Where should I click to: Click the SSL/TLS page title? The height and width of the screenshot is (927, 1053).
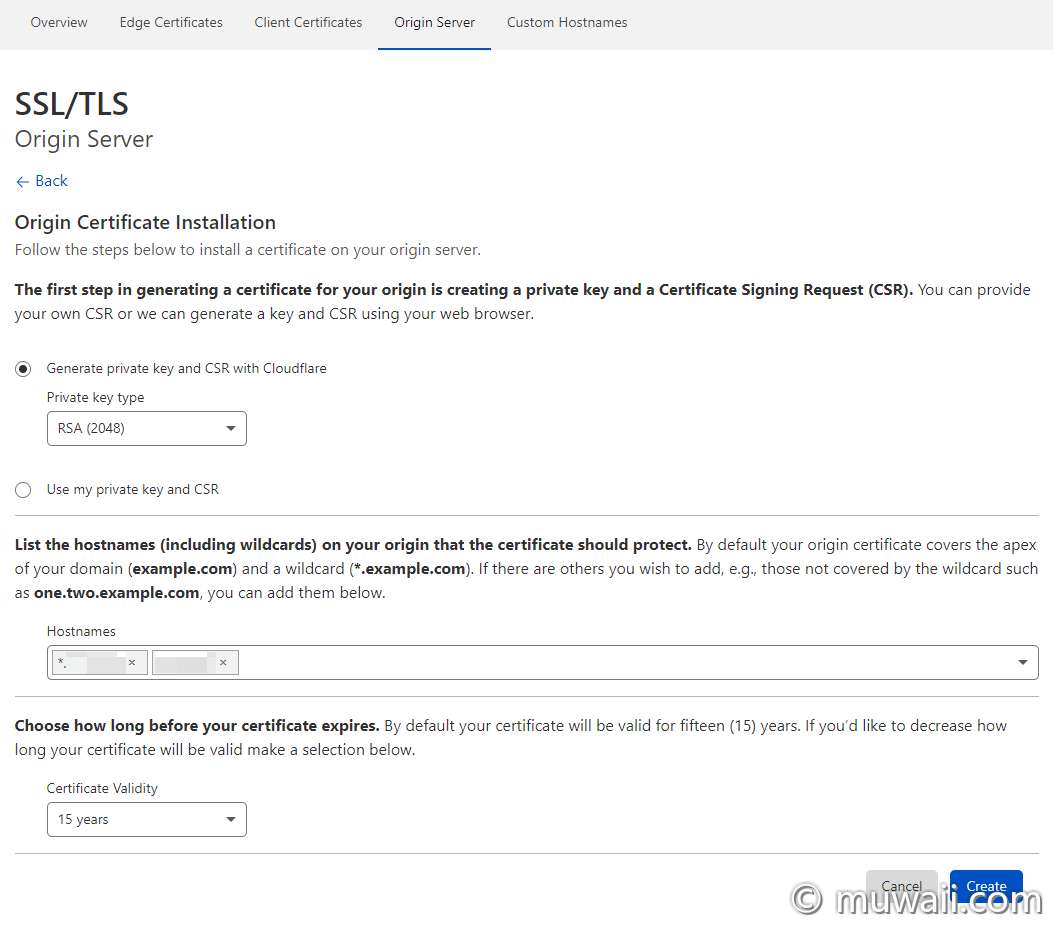tap(72, 104)
